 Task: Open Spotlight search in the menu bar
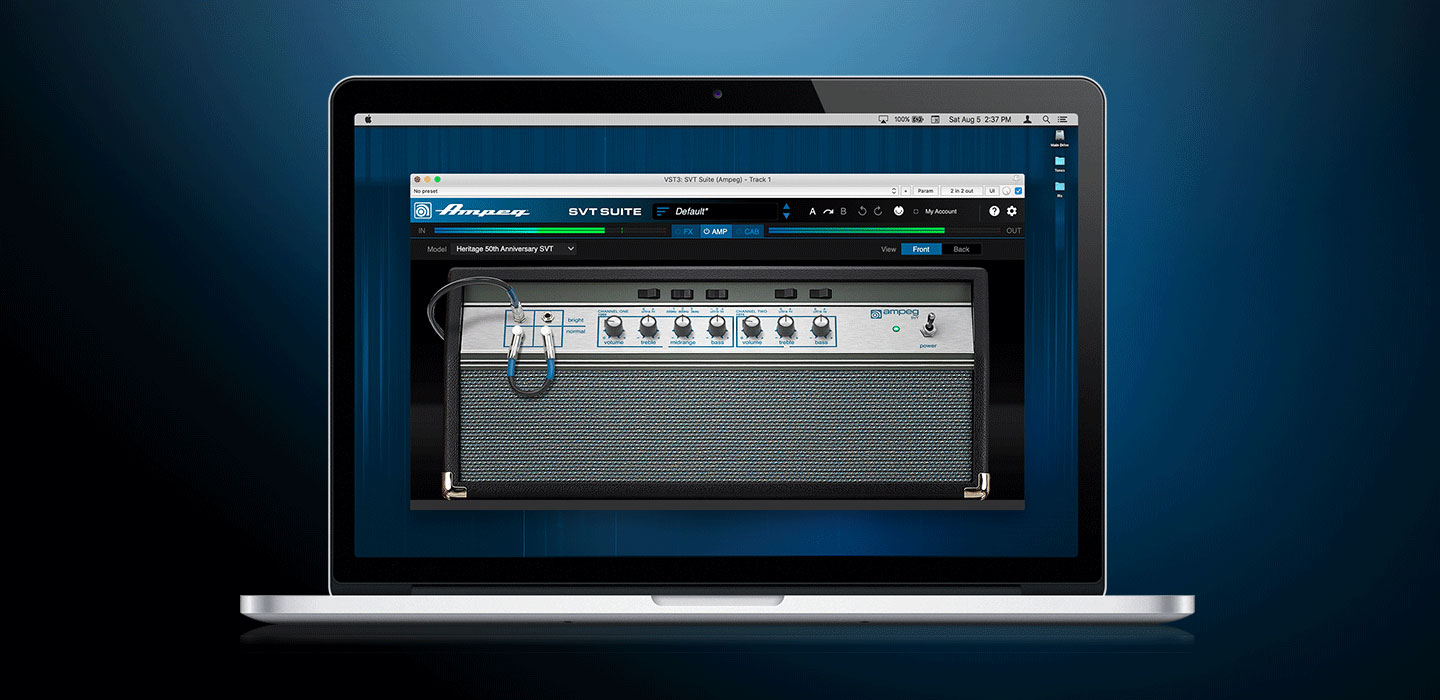pyautogui.click(x=1046, y=119)
